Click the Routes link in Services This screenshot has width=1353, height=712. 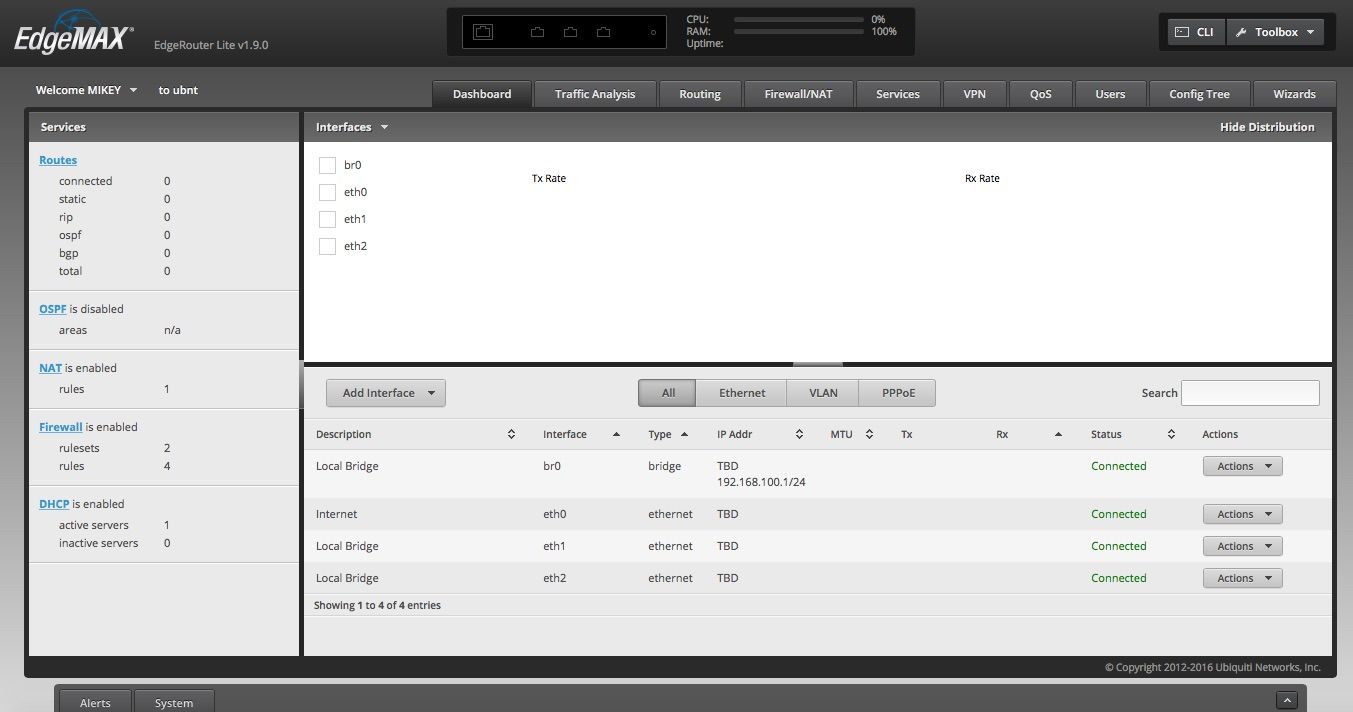coord(58,160)
